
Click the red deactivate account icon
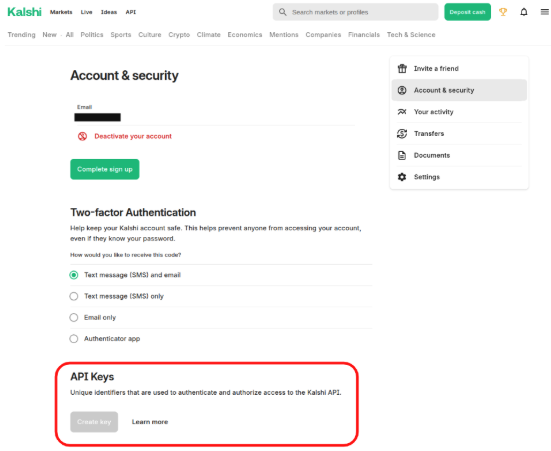tap(82, 136)
